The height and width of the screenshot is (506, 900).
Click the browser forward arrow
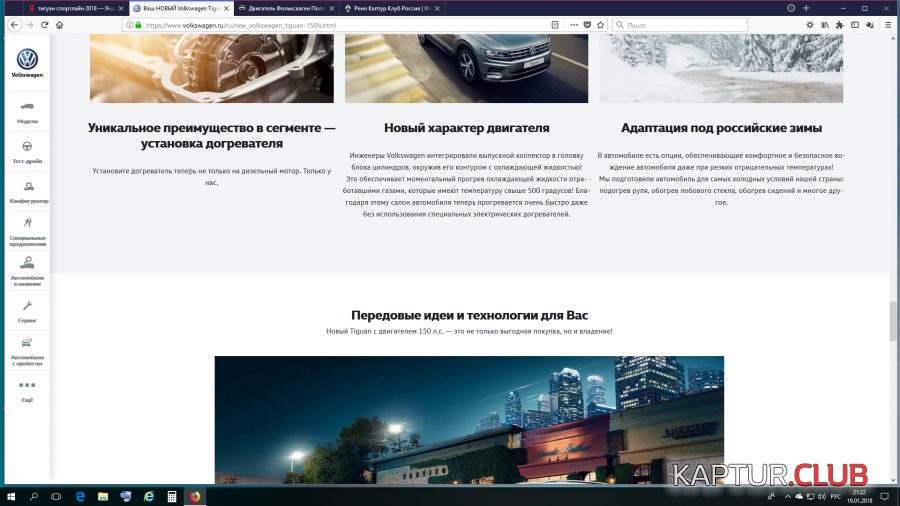[30, 25]
